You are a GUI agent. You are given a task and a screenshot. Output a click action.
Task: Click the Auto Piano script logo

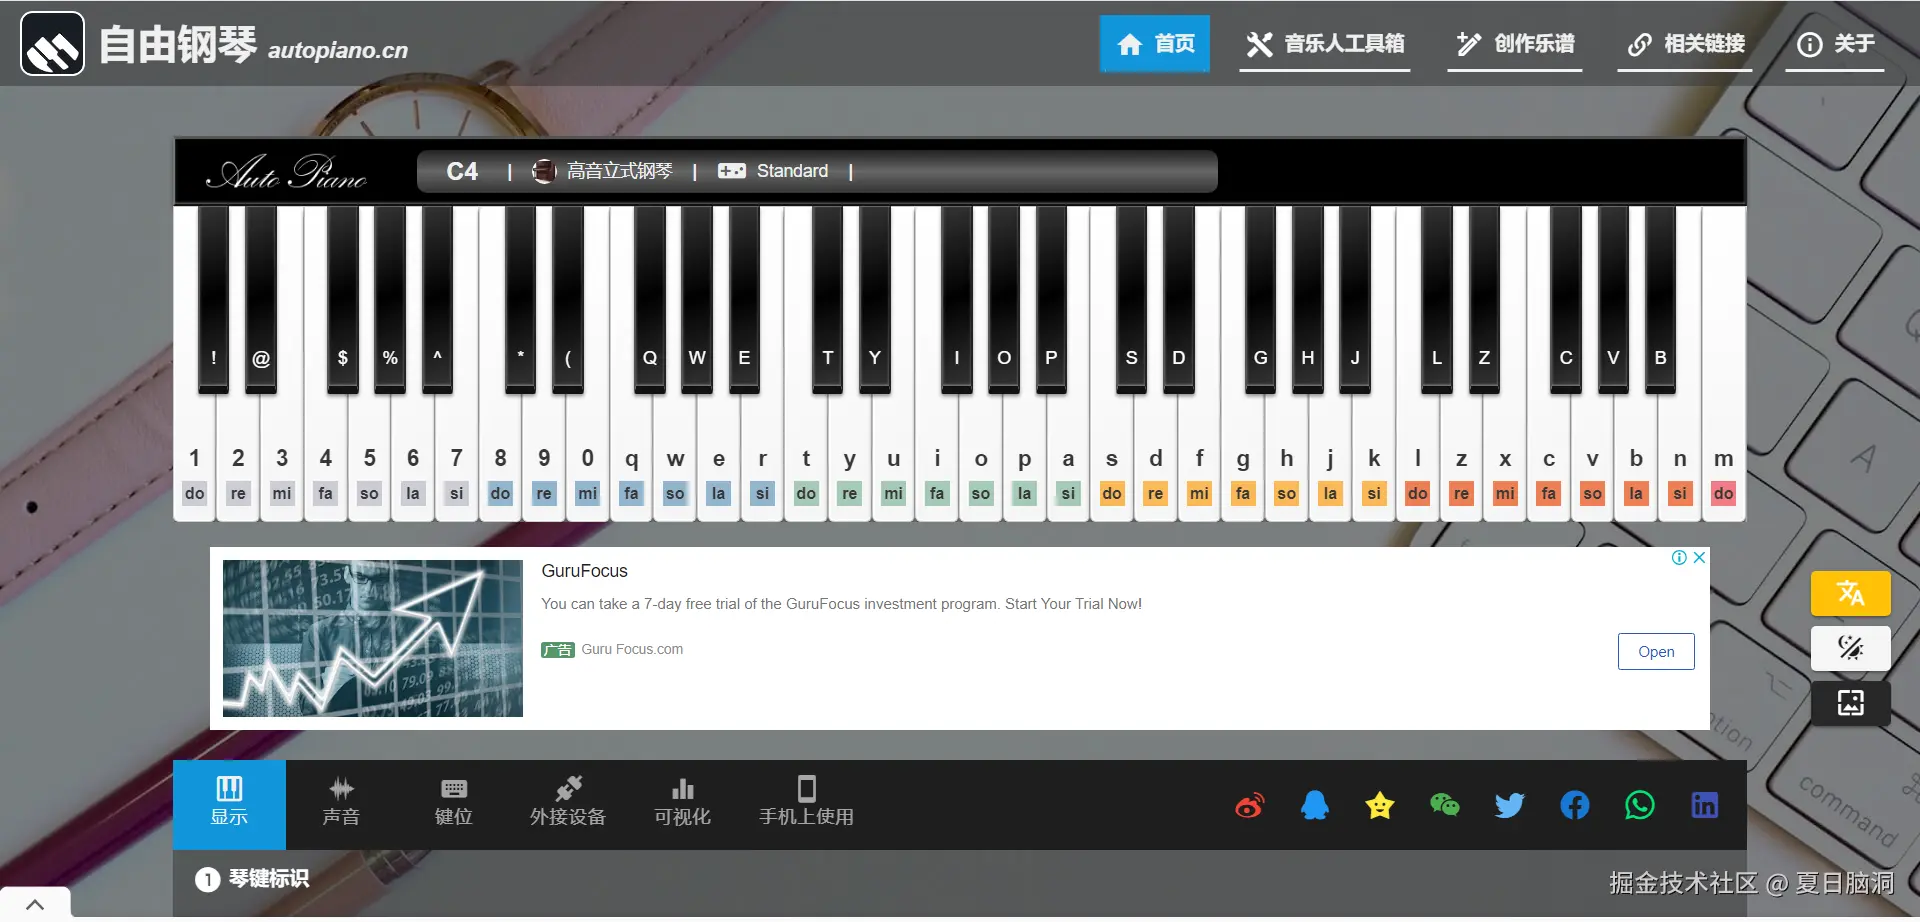pos(286,172)
